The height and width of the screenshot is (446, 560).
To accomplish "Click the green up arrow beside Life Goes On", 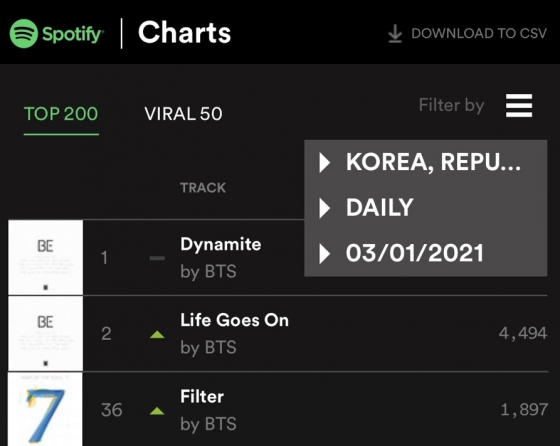I will (x=157, y=335).
